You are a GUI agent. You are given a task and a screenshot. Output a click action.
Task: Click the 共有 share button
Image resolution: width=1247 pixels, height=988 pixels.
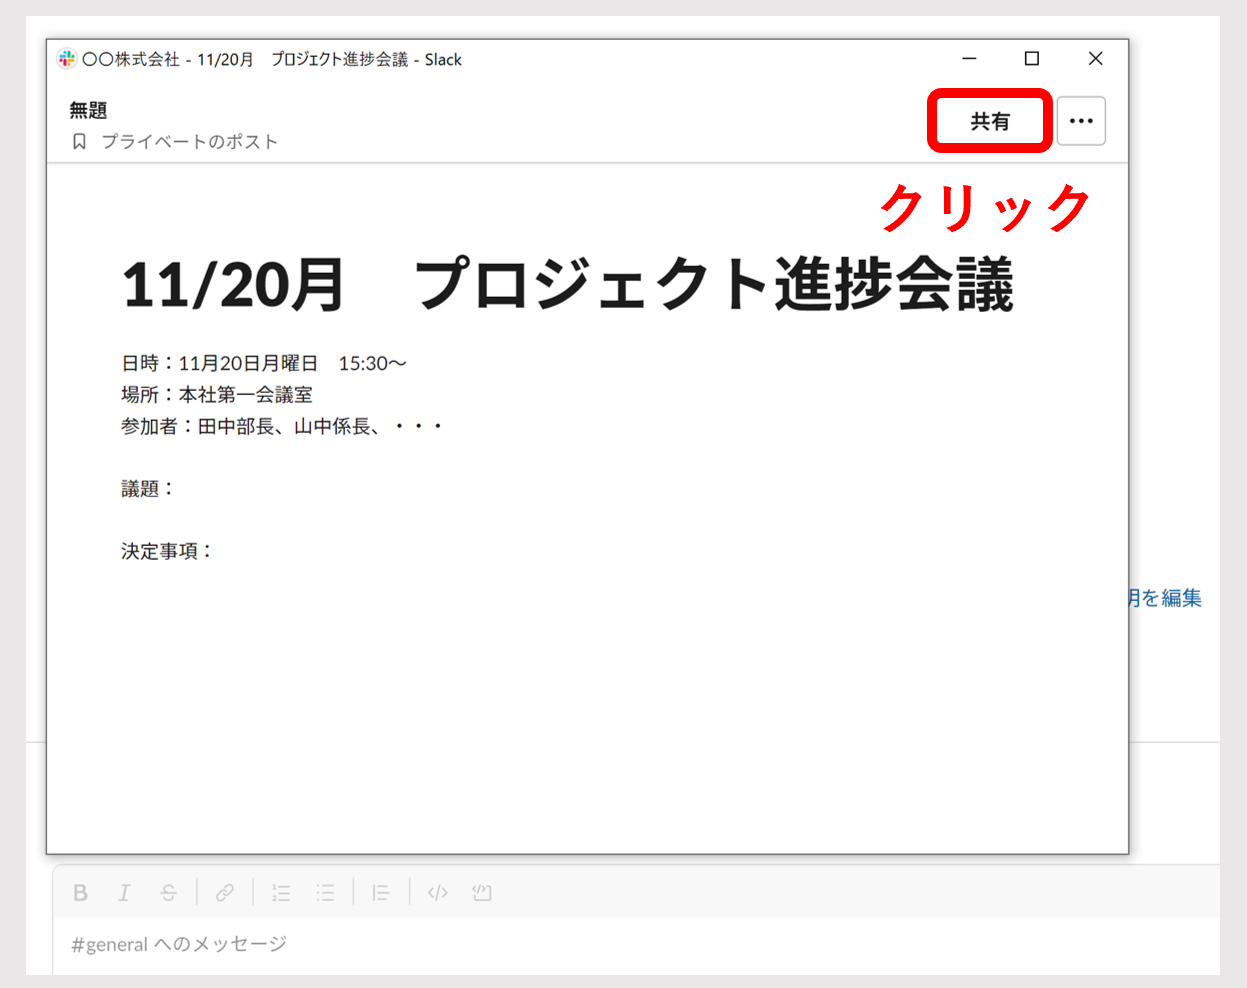989,120
